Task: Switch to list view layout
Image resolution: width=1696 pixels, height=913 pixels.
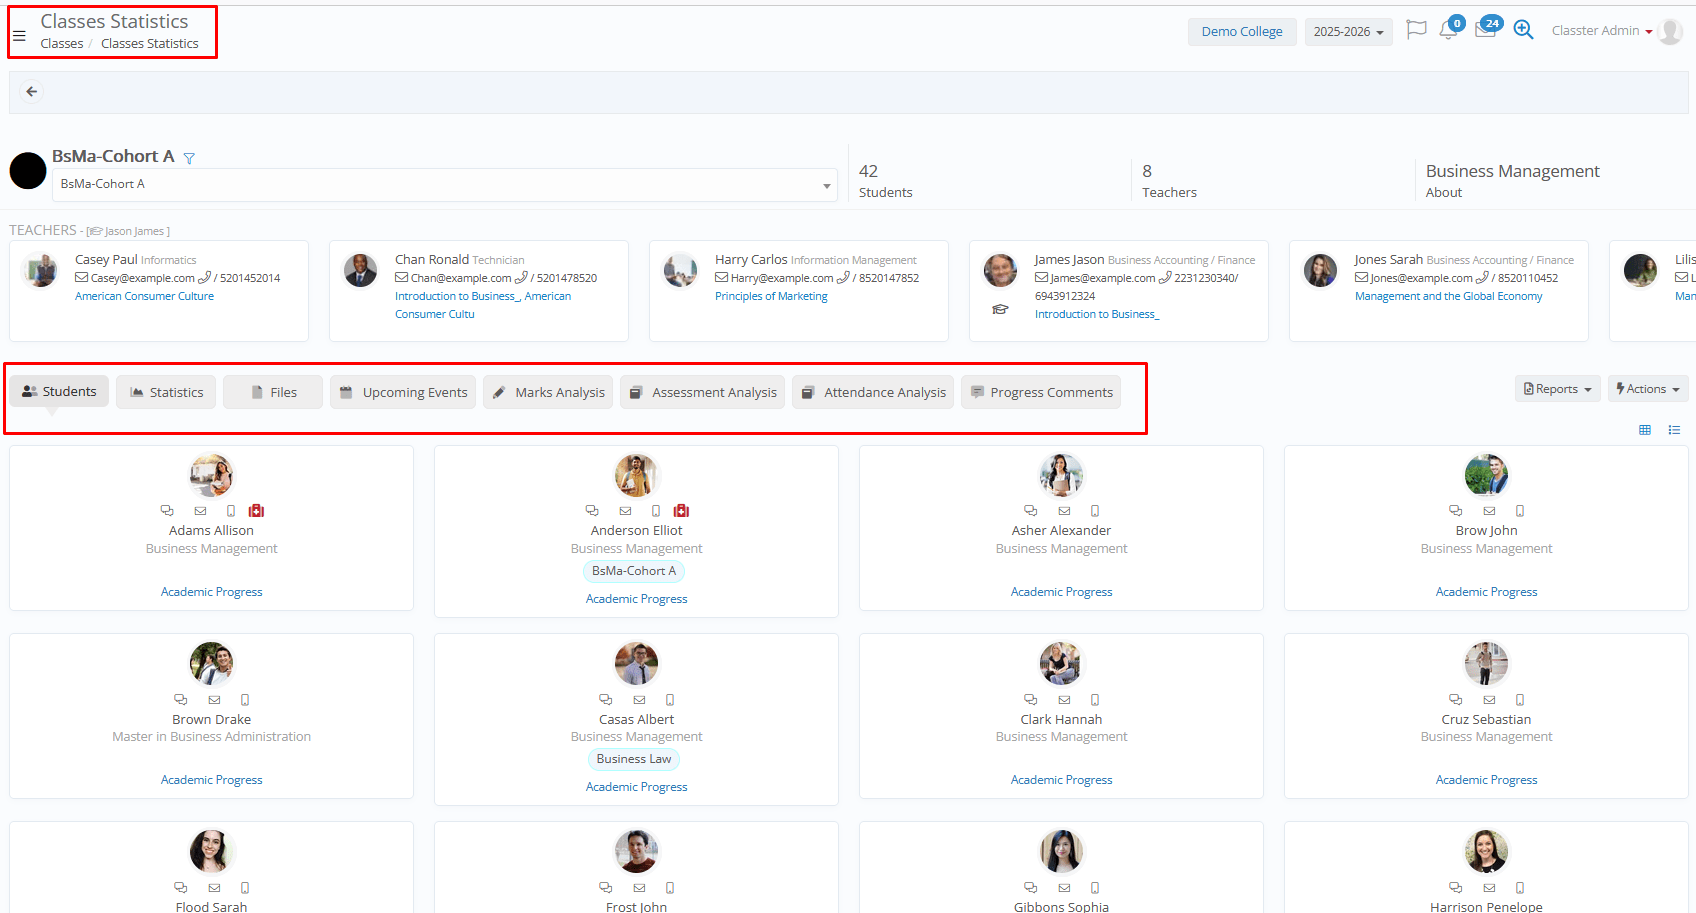Action: point(1674,430)
